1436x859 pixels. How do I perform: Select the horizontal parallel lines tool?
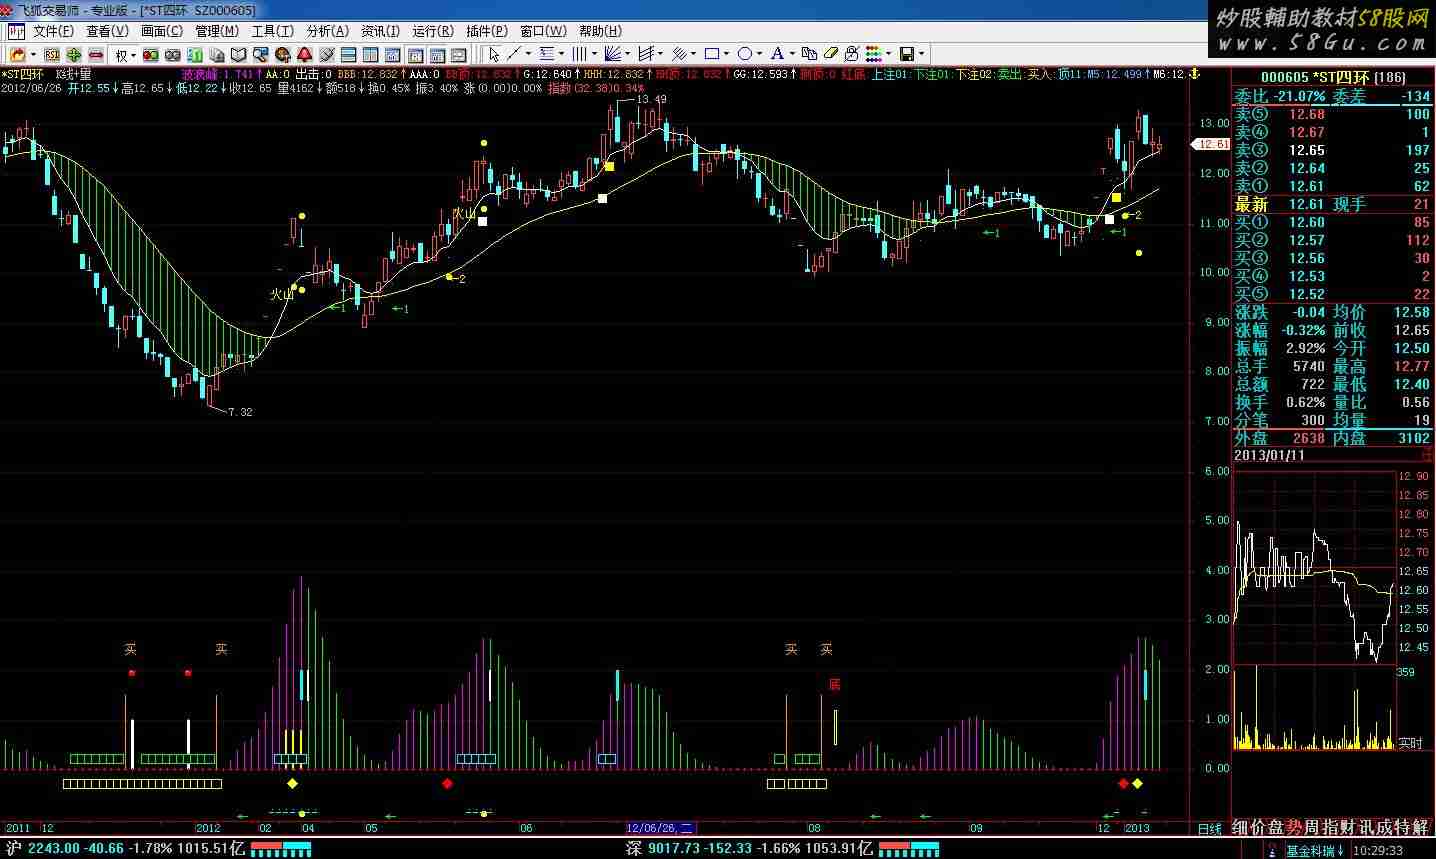click(547, 54)
